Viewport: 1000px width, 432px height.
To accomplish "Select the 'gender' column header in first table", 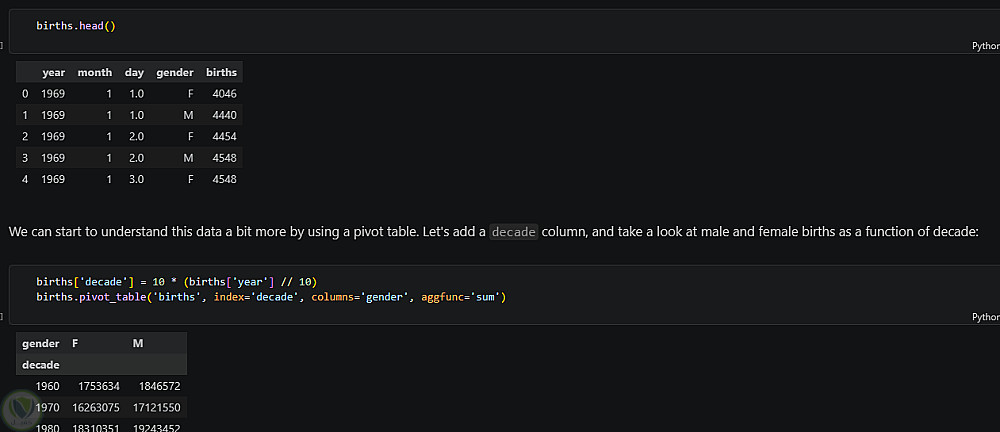I will [x=174, y=72].
